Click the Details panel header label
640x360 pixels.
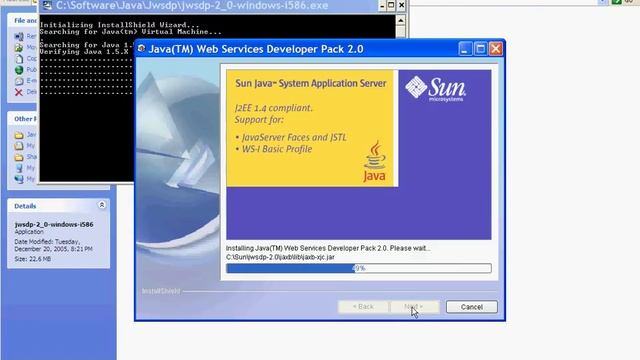point(25,206)
